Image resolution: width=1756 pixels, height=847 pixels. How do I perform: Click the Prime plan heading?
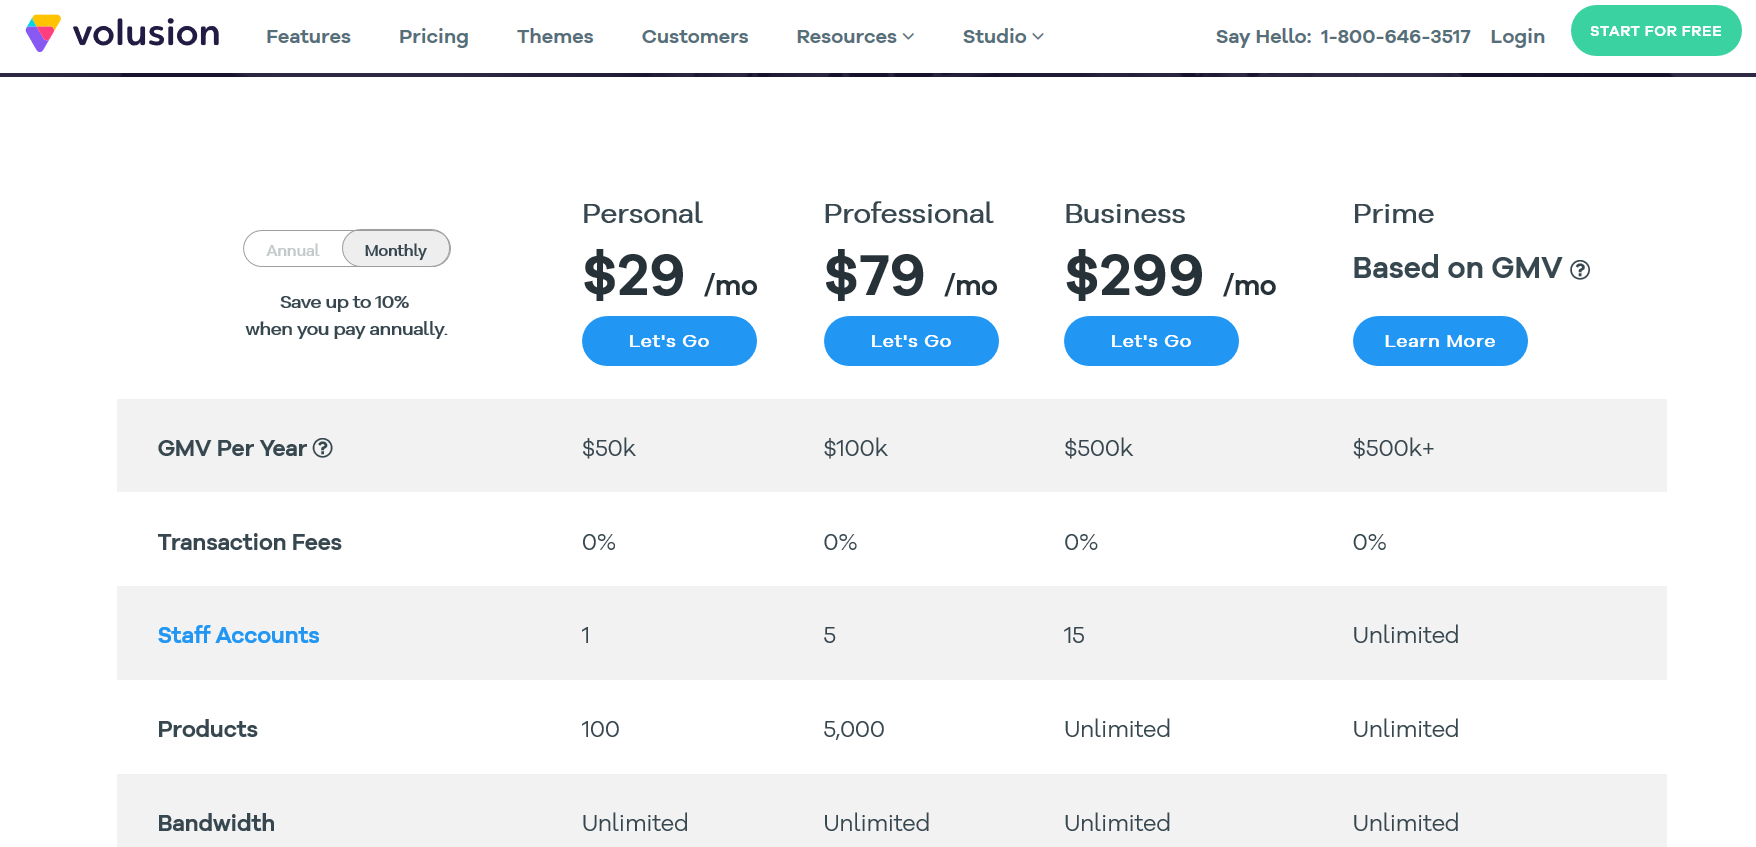(x=1393, y=213)
